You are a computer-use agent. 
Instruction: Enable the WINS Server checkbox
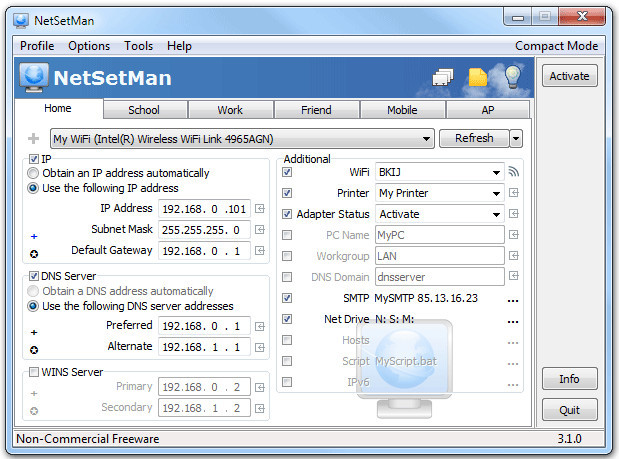pyautogui.click(x=34, y=372)
